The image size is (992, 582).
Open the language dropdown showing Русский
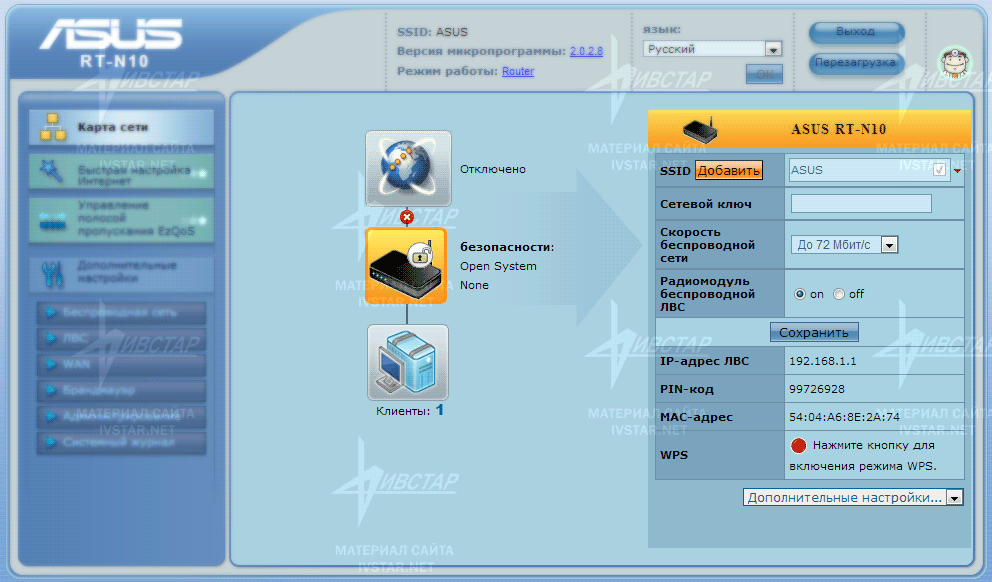[x=712, y=49]
